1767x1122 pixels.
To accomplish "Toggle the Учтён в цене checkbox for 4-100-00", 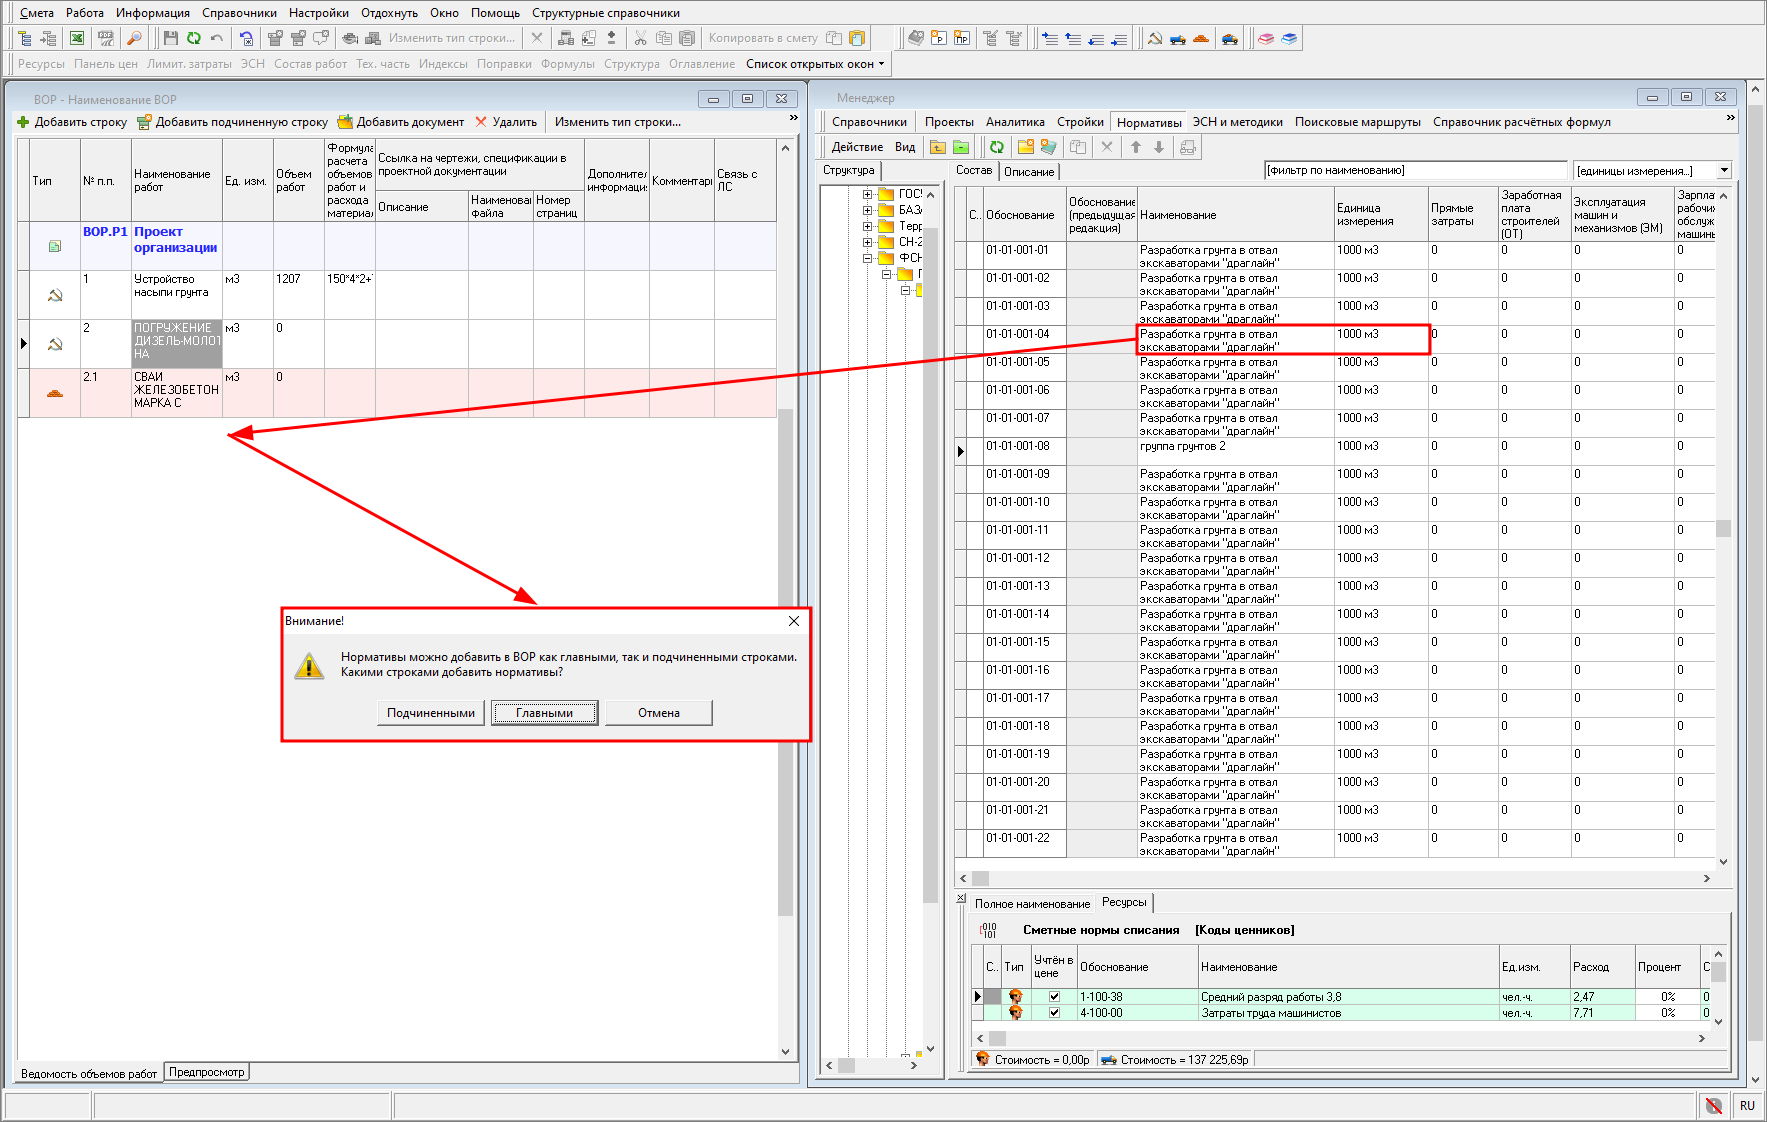I will click(x=1054, y=1013).
